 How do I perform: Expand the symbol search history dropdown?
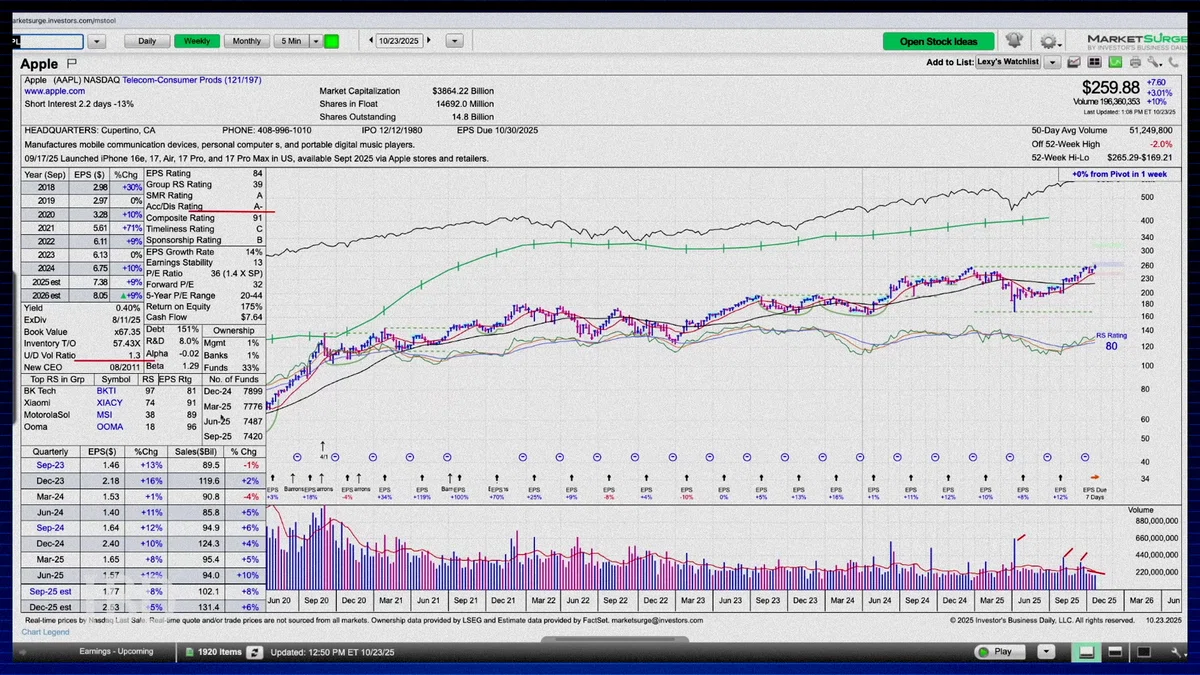96,42
